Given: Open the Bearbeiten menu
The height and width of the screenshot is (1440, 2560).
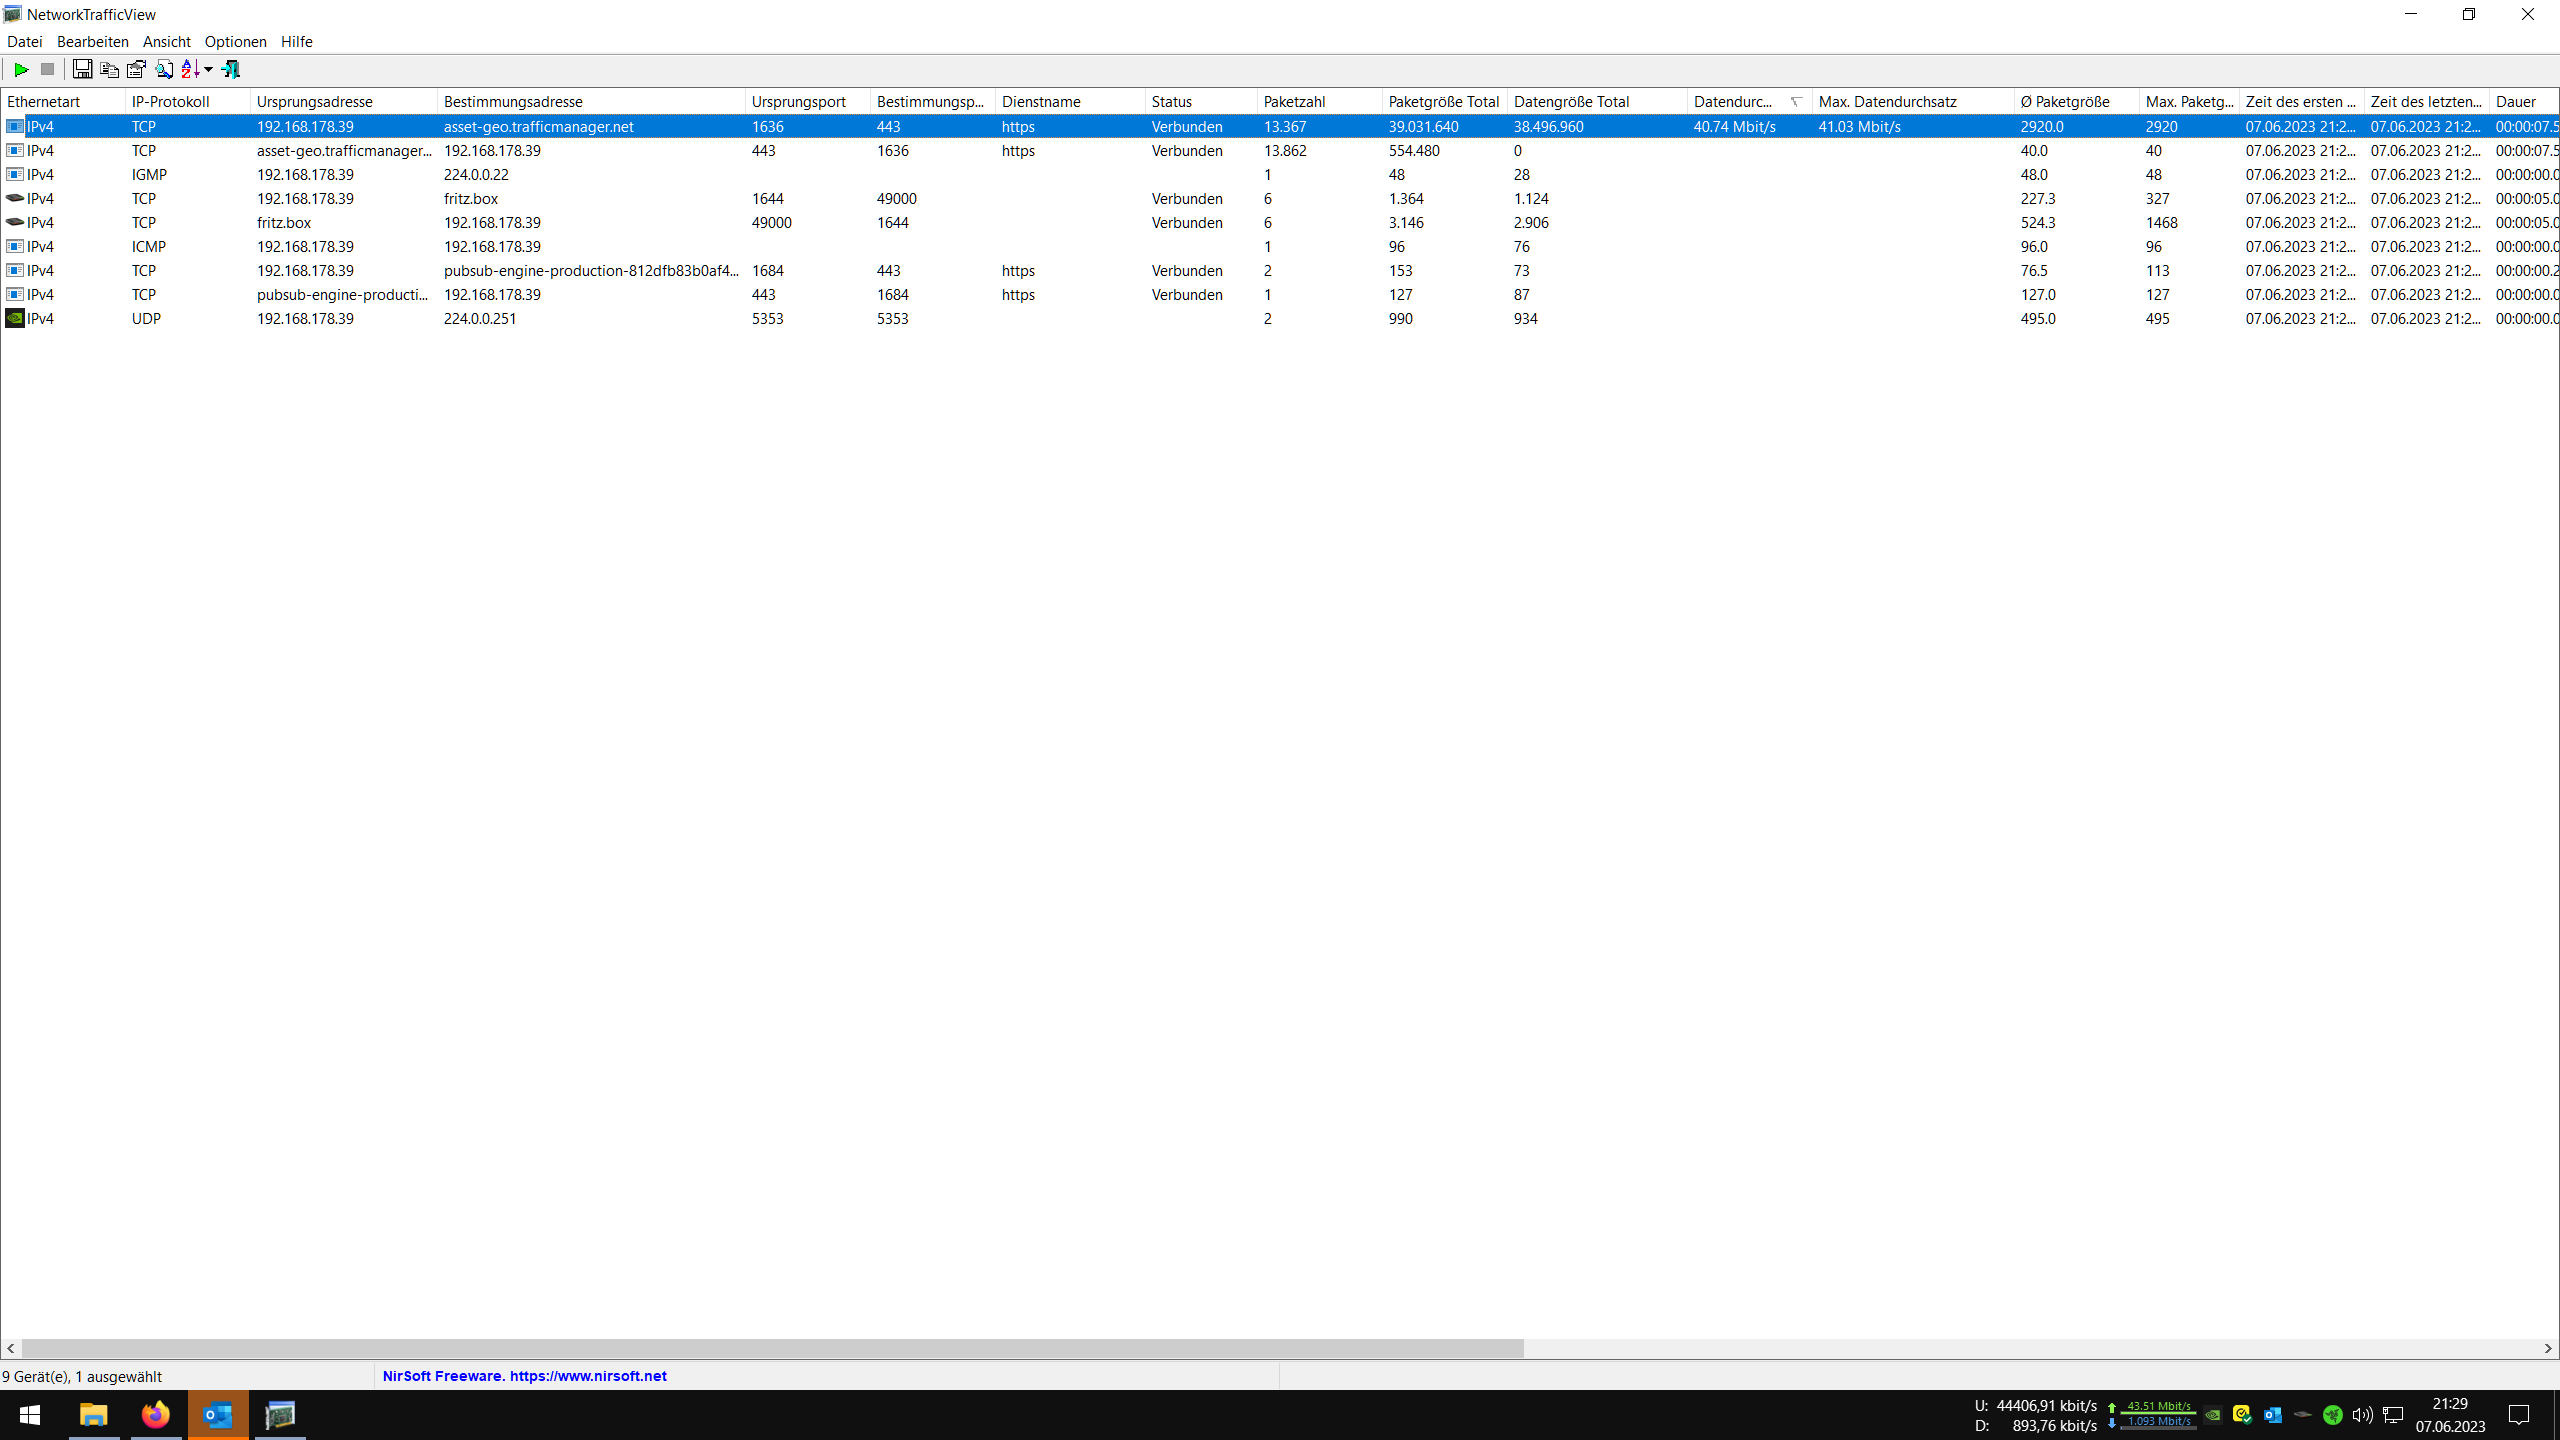Looking at the screenshot, I should coord(92,41).
